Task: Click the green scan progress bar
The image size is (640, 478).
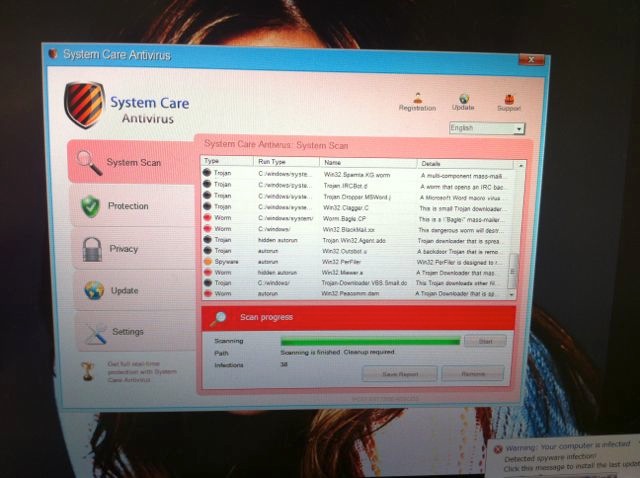Action: point(370,341)
